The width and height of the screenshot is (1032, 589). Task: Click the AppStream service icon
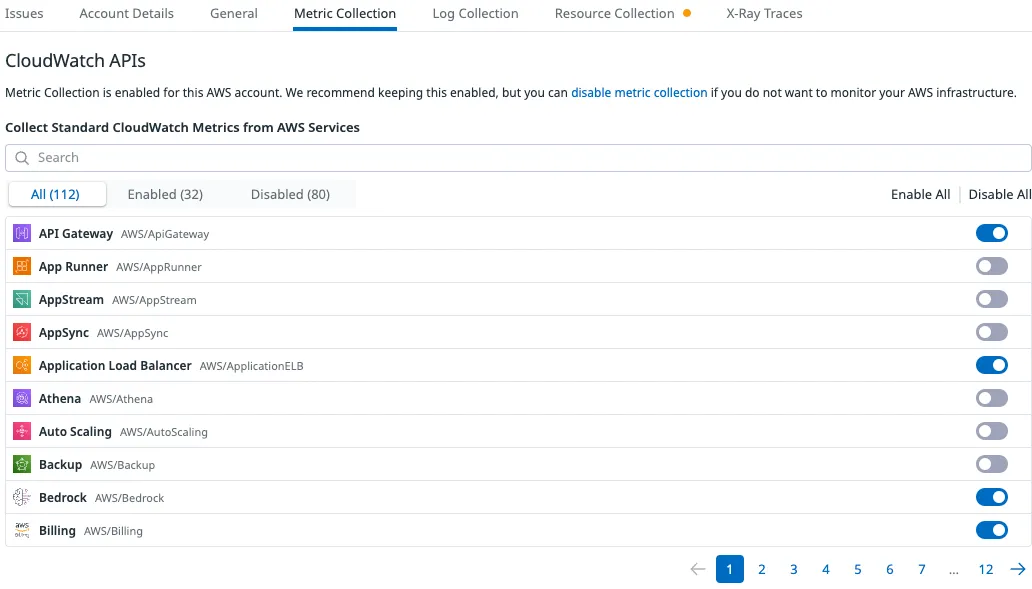coord(22,299)
